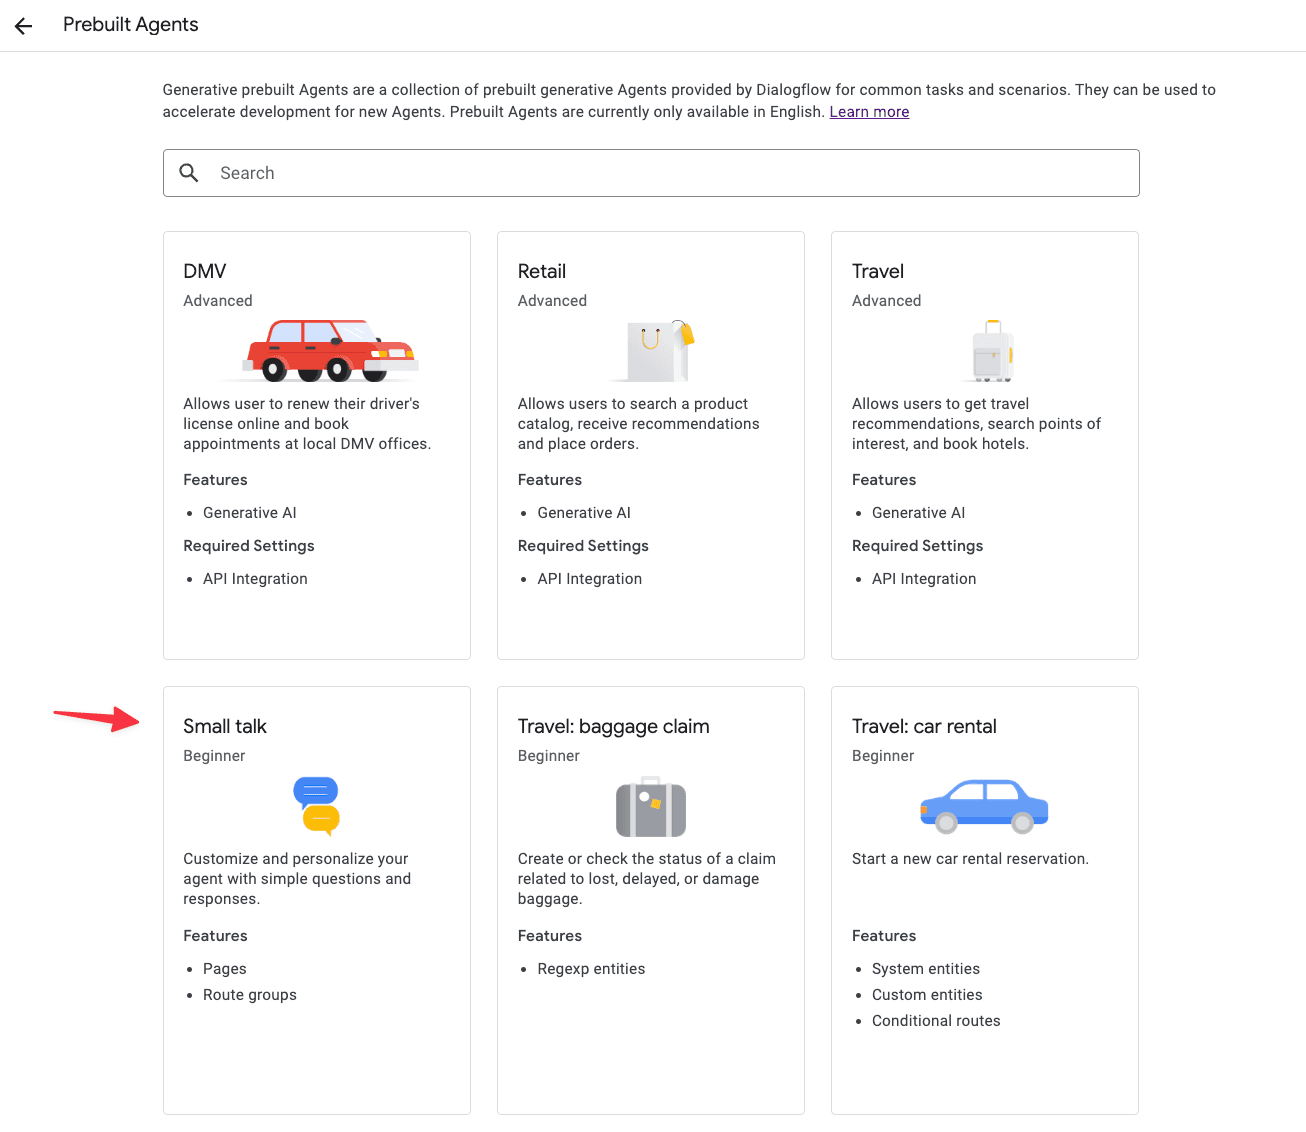Click the shopping bag icon on Retail card
Image resolution: width=1306 pixels, height=1132 pixels.
coord(651,350)
